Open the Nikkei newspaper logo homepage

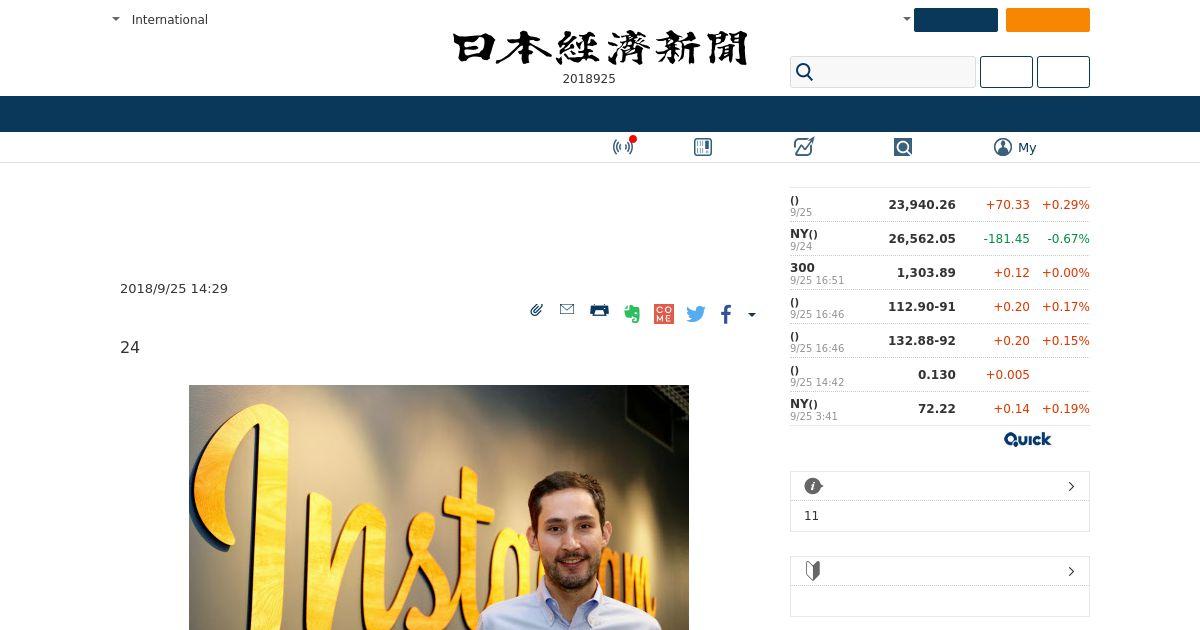(x=600, y=48)
